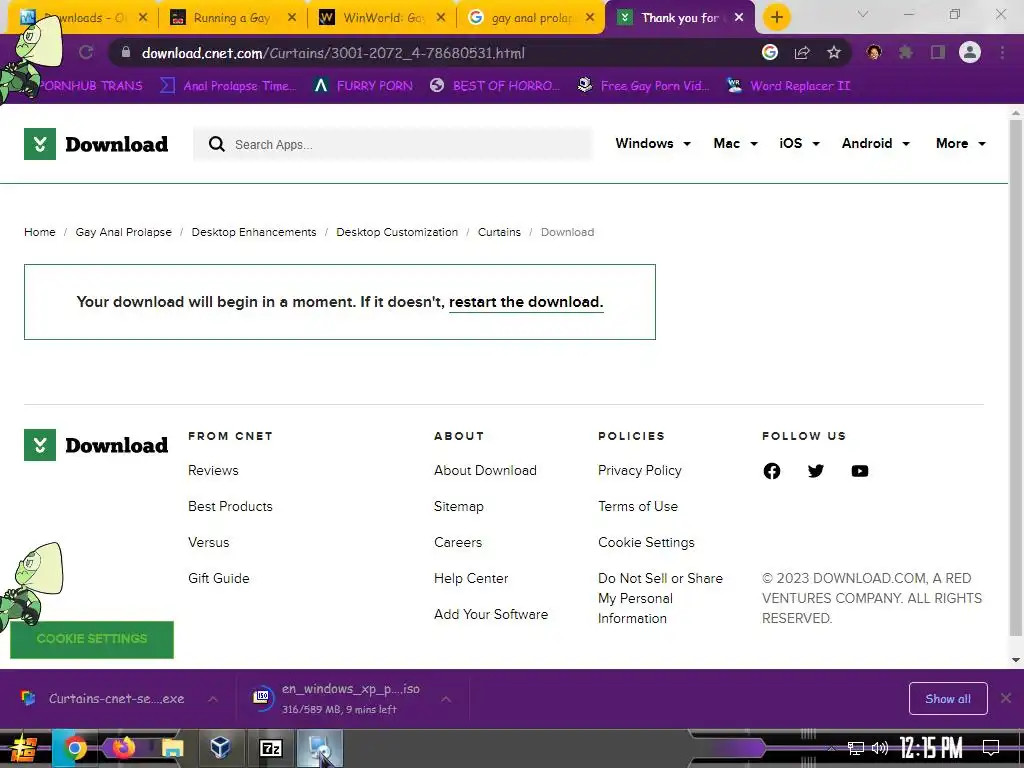Open Terms of Use link
Viewport: 1024px width, 768px height.
coord(637,506)
